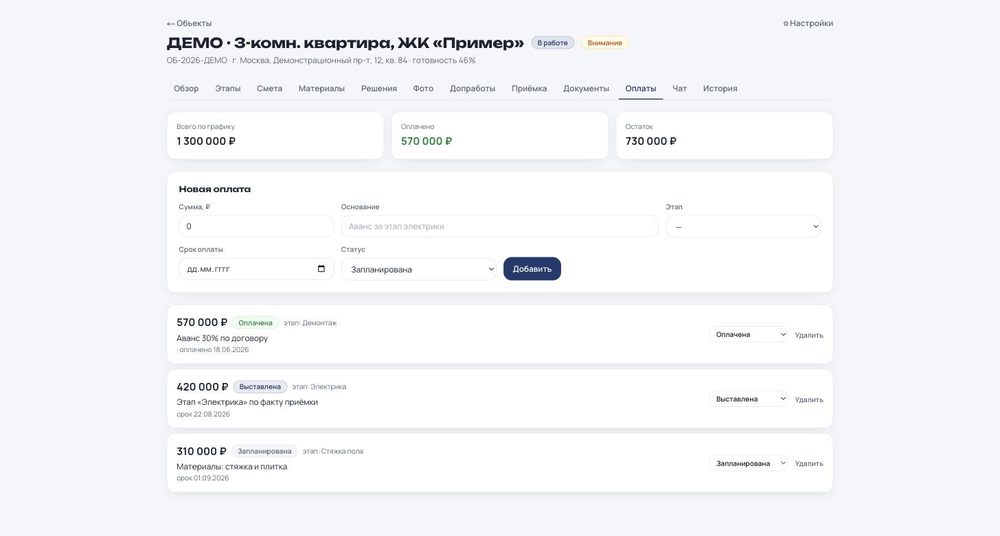Click the срок 01.09.2026 date text

[x=202, y=478]
